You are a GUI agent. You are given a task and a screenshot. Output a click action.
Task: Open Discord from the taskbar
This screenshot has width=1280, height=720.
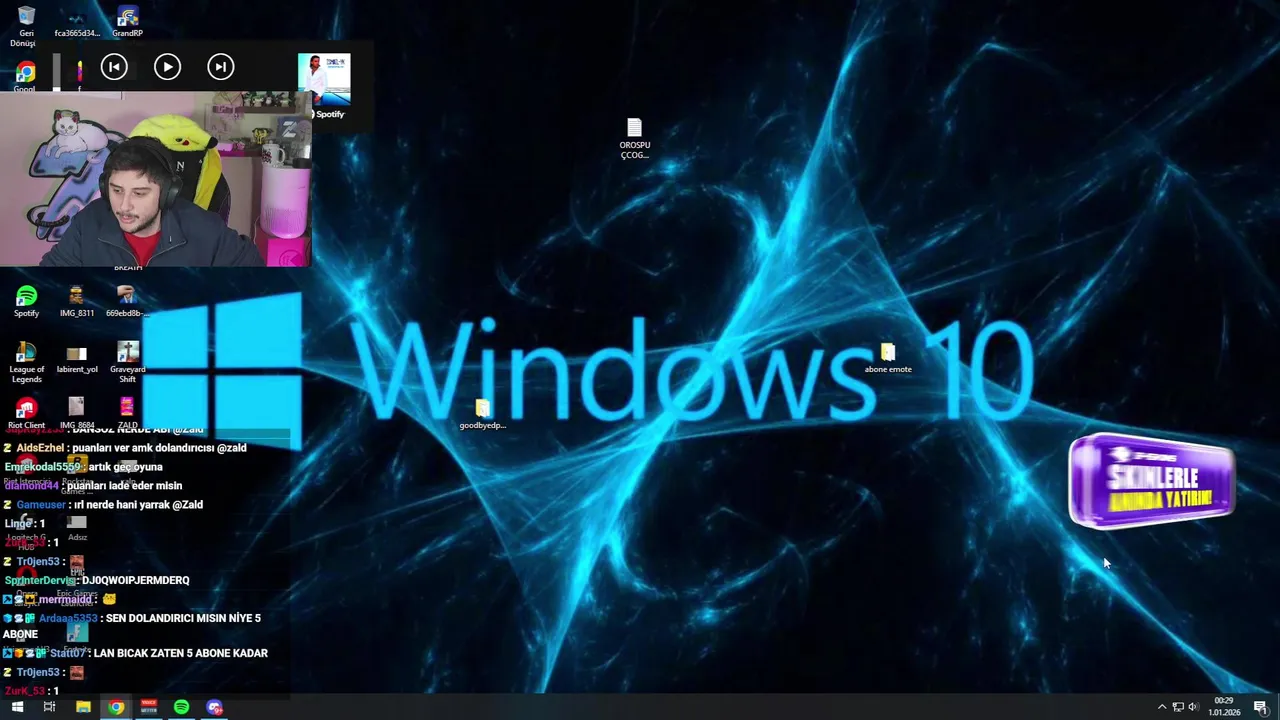[x=214, y=707]
